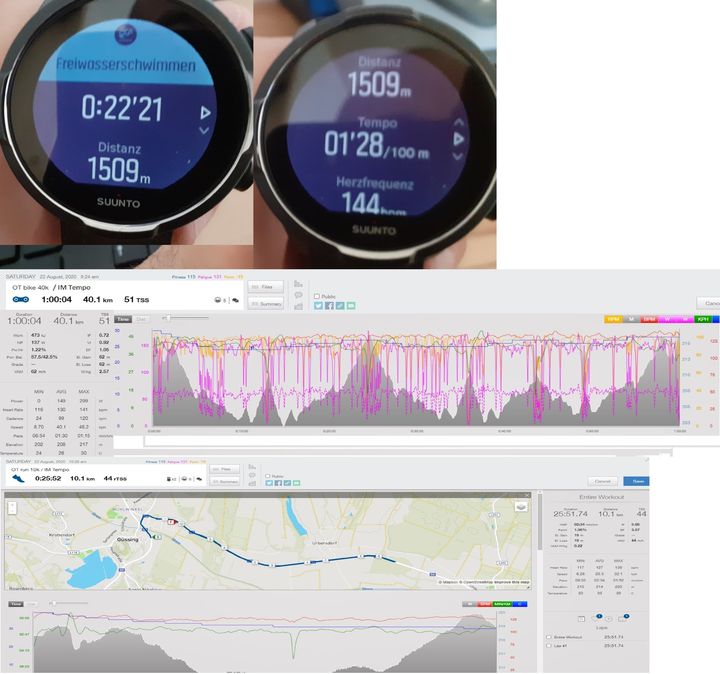
Task: Check the Lap #1 checkbox
Action: (x=549, y=646)
